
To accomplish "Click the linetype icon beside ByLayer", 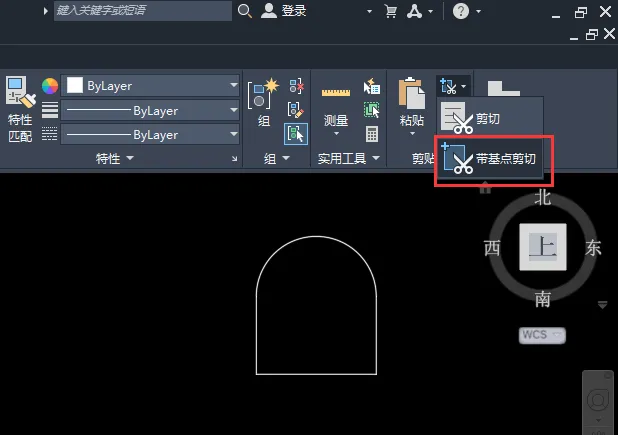I will [50, 134].
